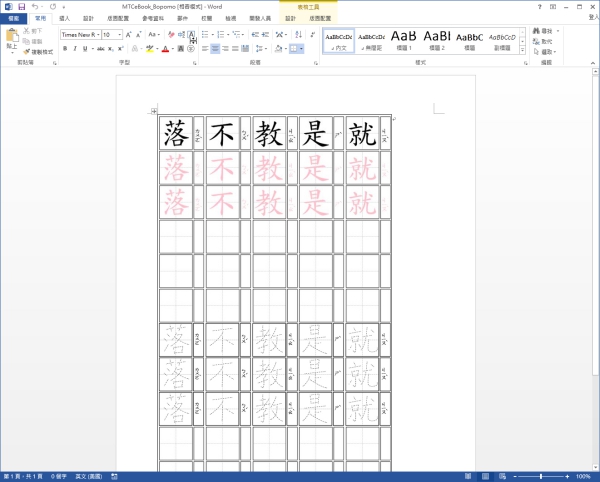The image size is (600, 482).
Task: Adjust the zoom slider in status bar
Action: (x=541, y=477)
